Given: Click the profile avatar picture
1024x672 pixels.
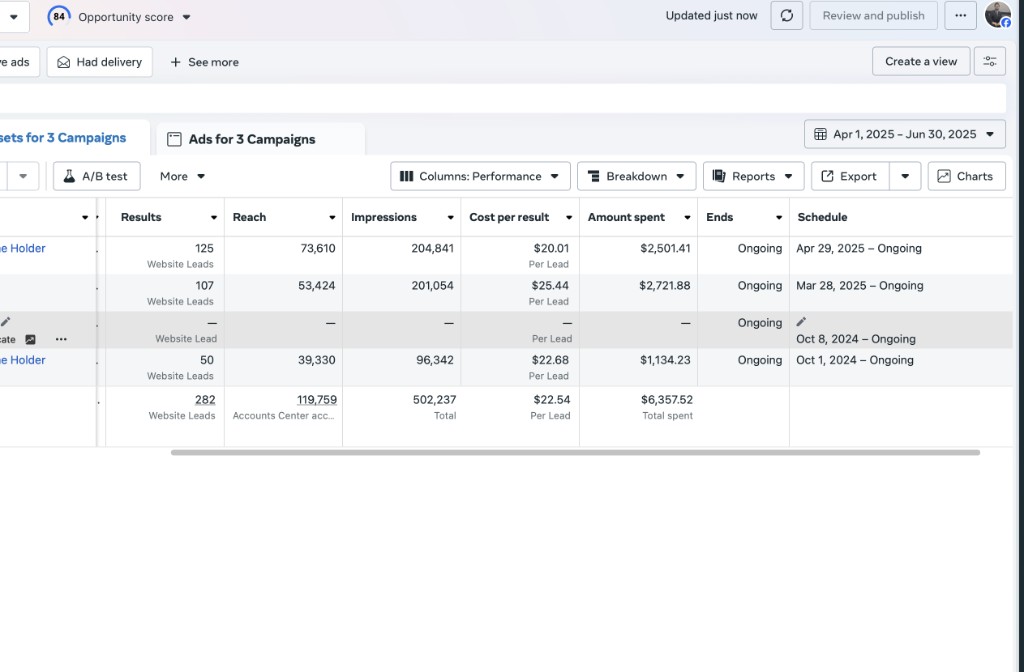Looking at the screenshot, I should pos(997,14).
